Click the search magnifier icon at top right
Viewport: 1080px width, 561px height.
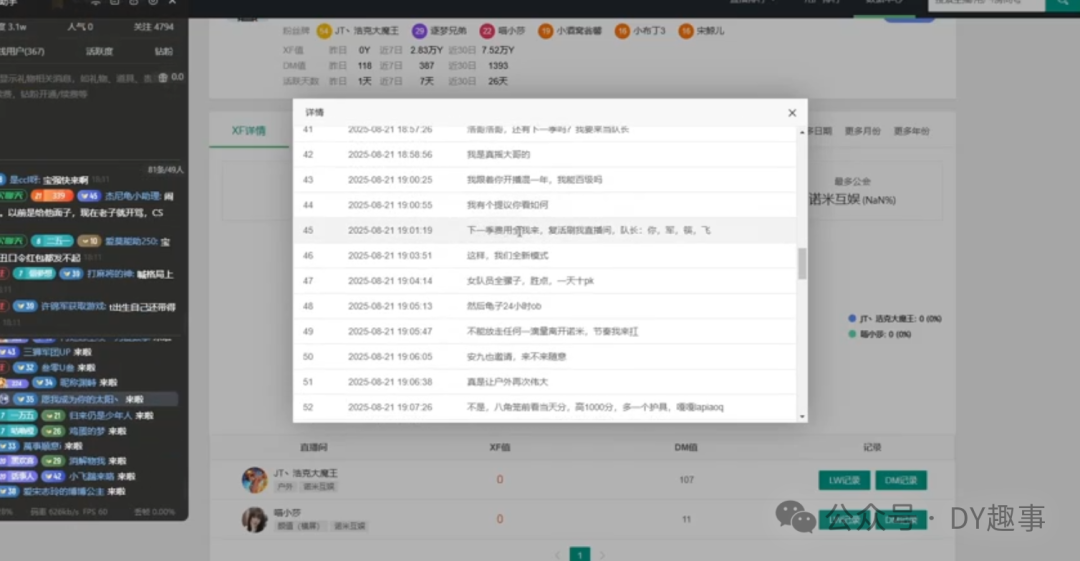click(1063, 3)
